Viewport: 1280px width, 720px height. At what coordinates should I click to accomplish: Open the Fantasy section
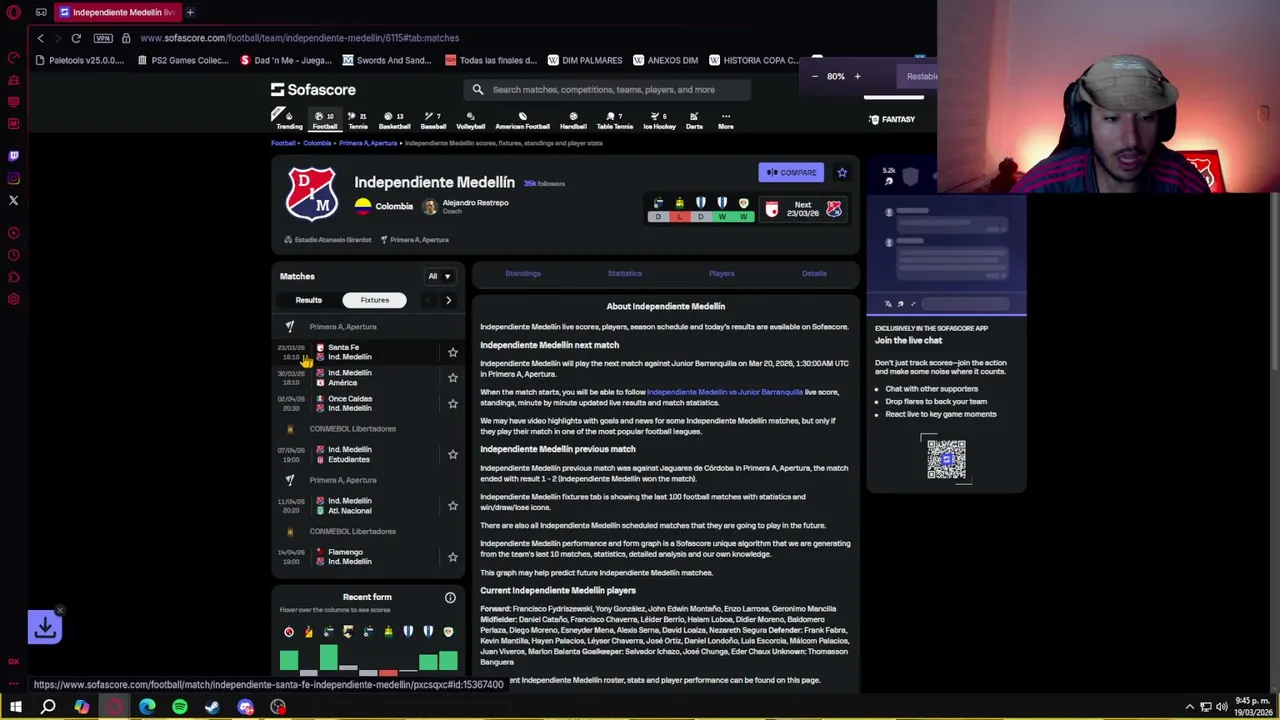click(x=892, y=120)
